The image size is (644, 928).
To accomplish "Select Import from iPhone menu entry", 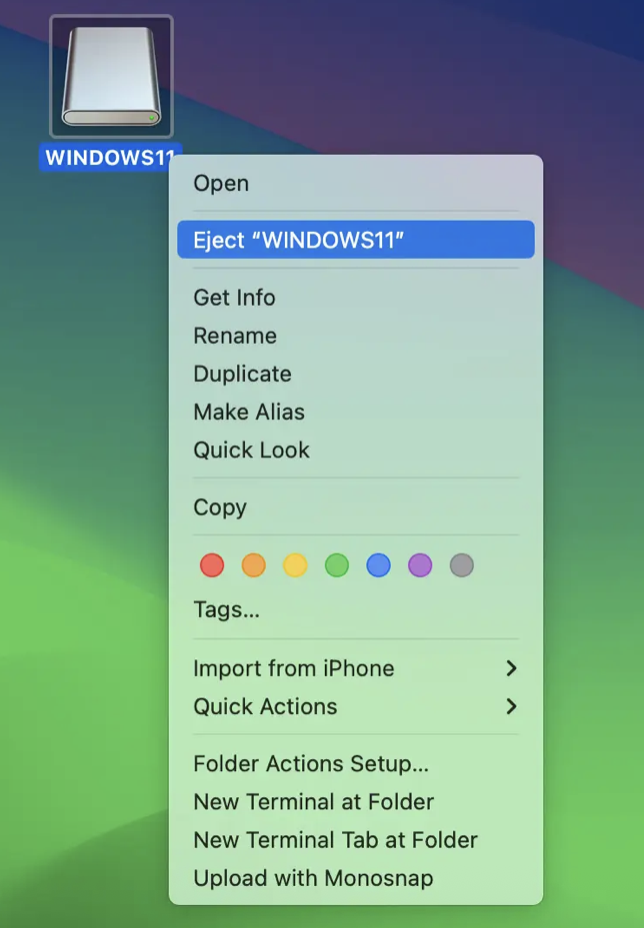I will (x=356, y=668).
